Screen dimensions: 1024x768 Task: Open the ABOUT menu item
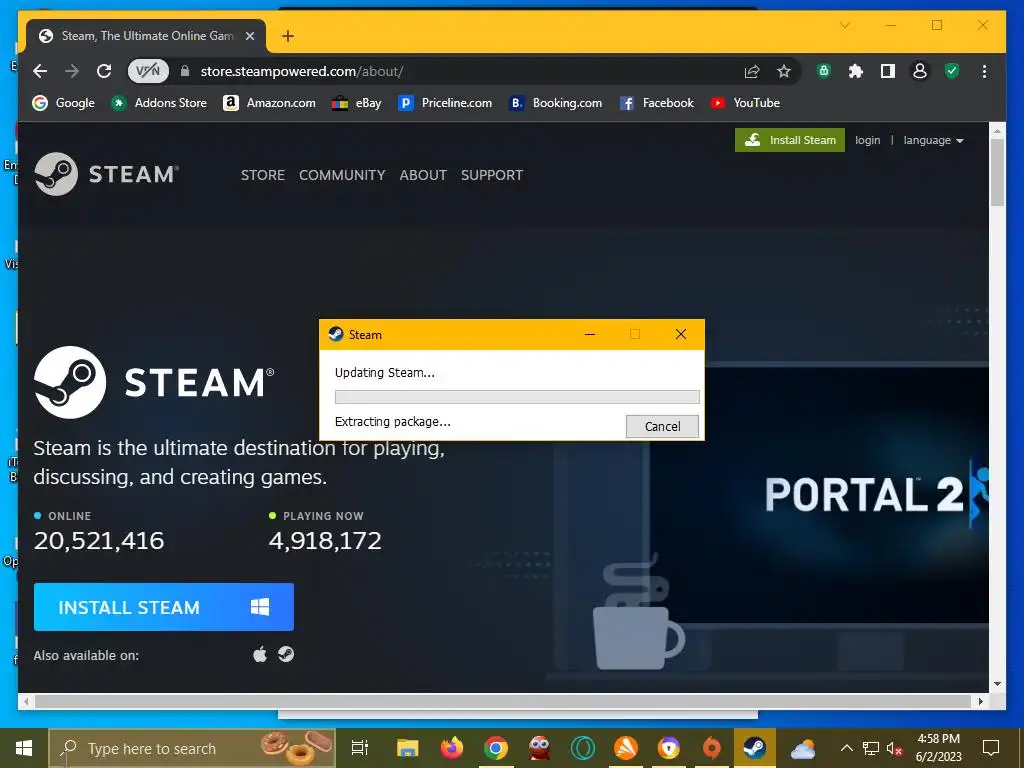tap(423, 175)
